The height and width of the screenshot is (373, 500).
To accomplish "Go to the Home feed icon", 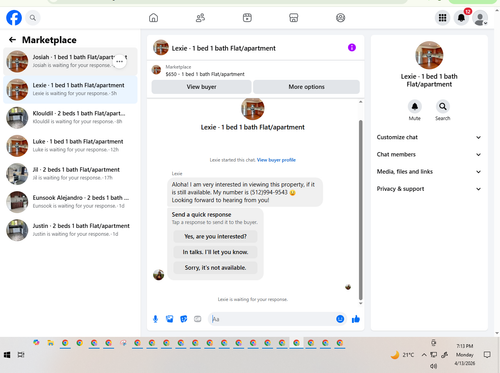I will pyautogui.click(x=153, y=18).
